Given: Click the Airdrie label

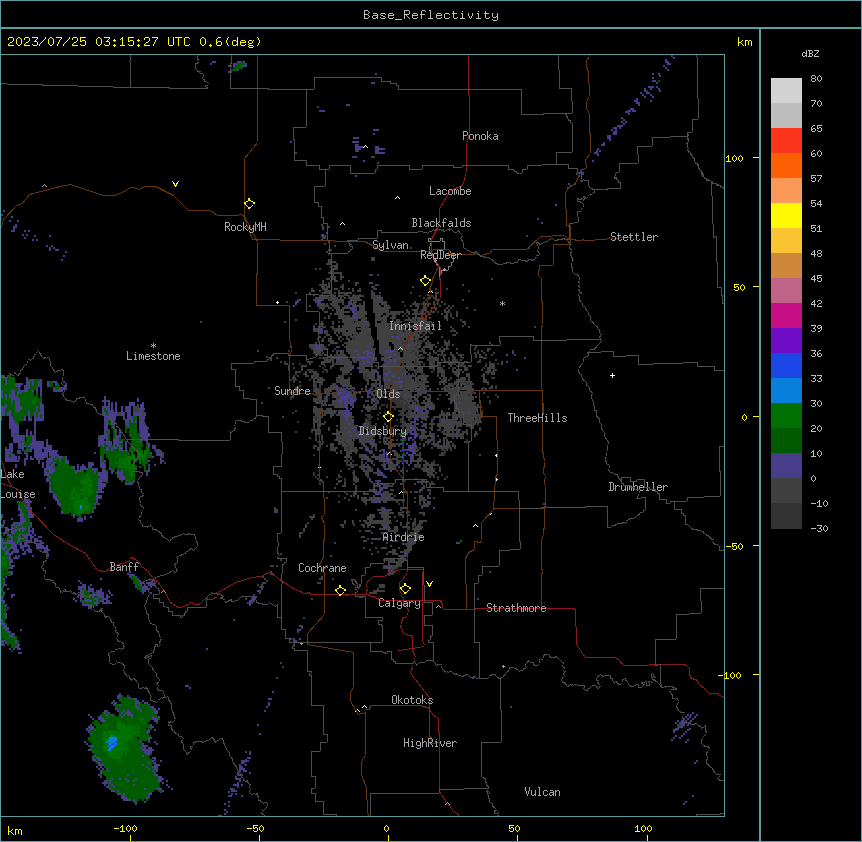Looking at the screenshot, I should (404, 537).
